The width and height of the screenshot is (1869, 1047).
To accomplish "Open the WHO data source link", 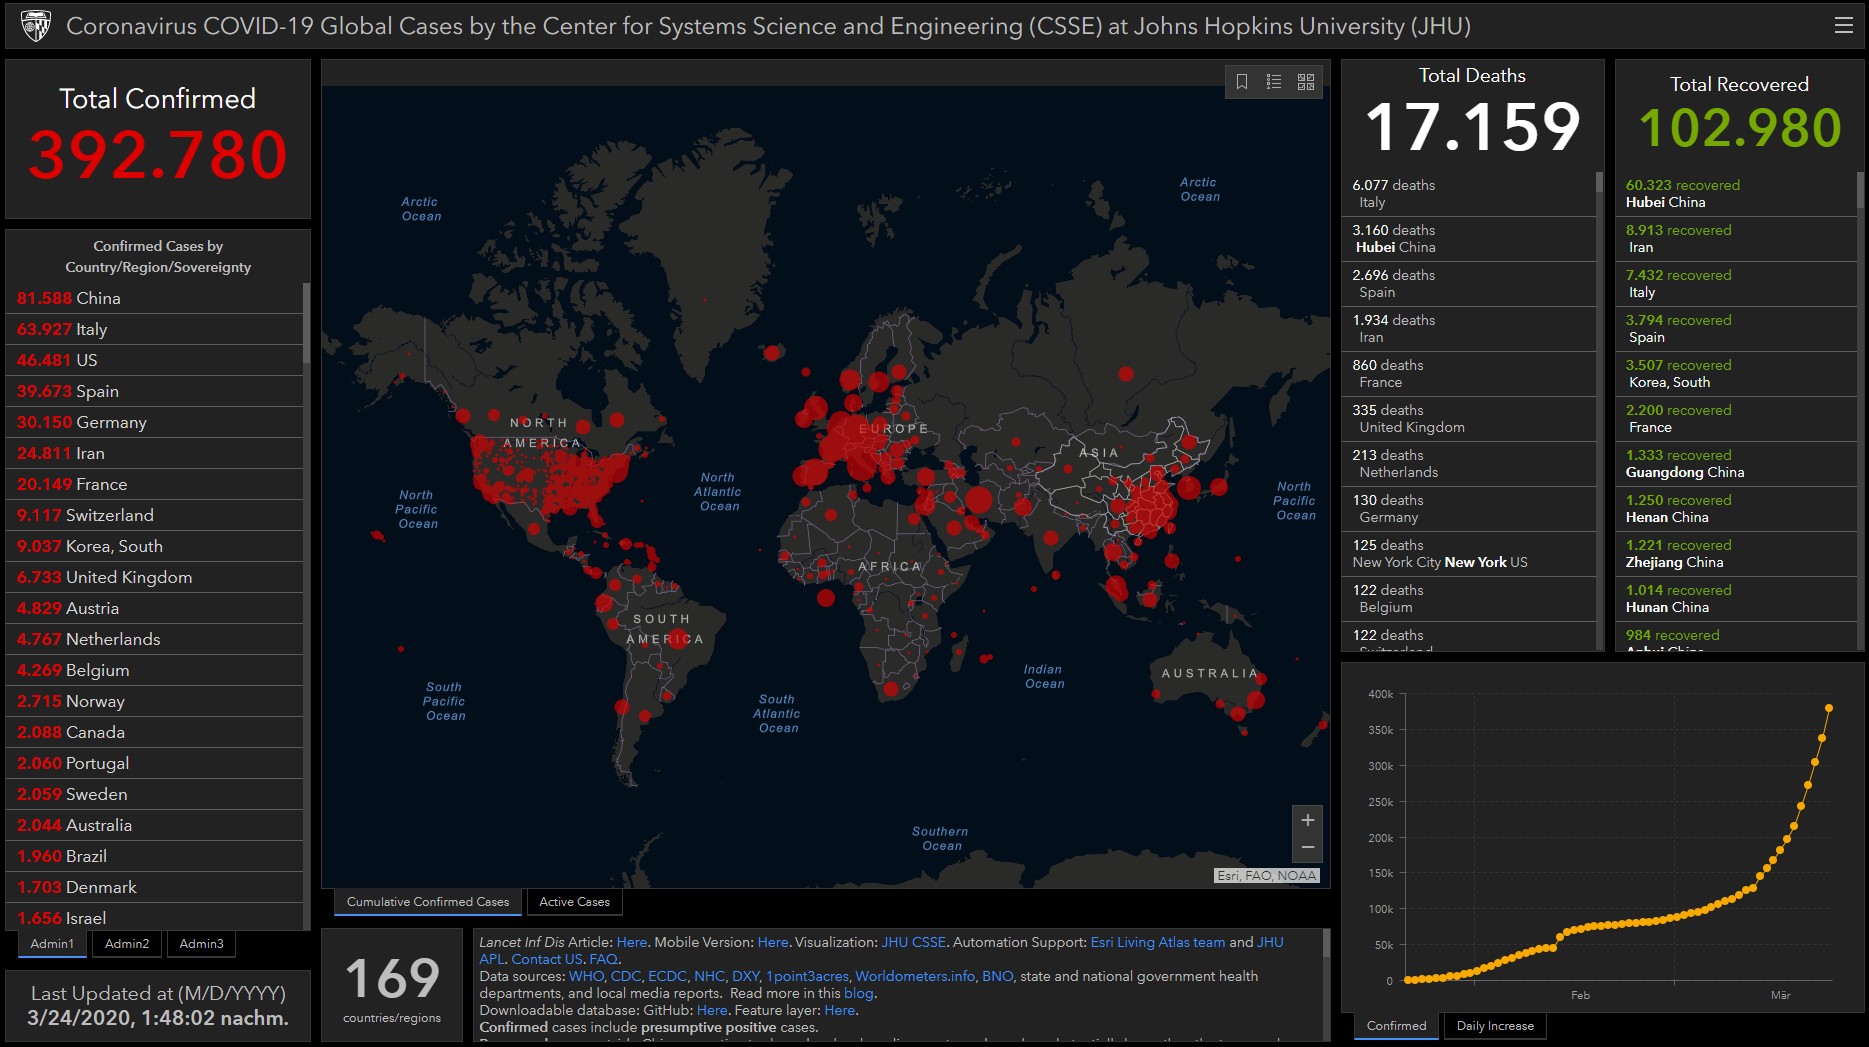I will pos(586,976).
